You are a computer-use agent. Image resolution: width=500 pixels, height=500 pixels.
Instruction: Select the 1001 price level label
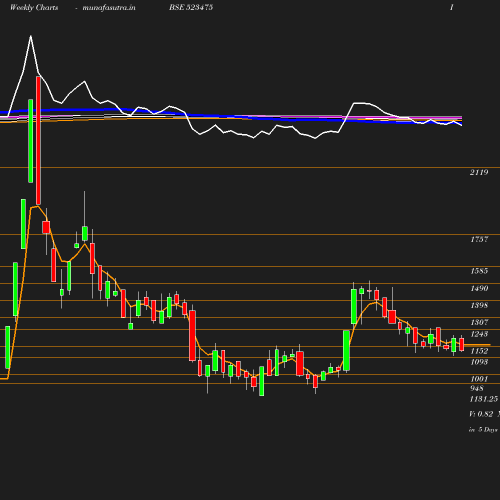point(479,379)
